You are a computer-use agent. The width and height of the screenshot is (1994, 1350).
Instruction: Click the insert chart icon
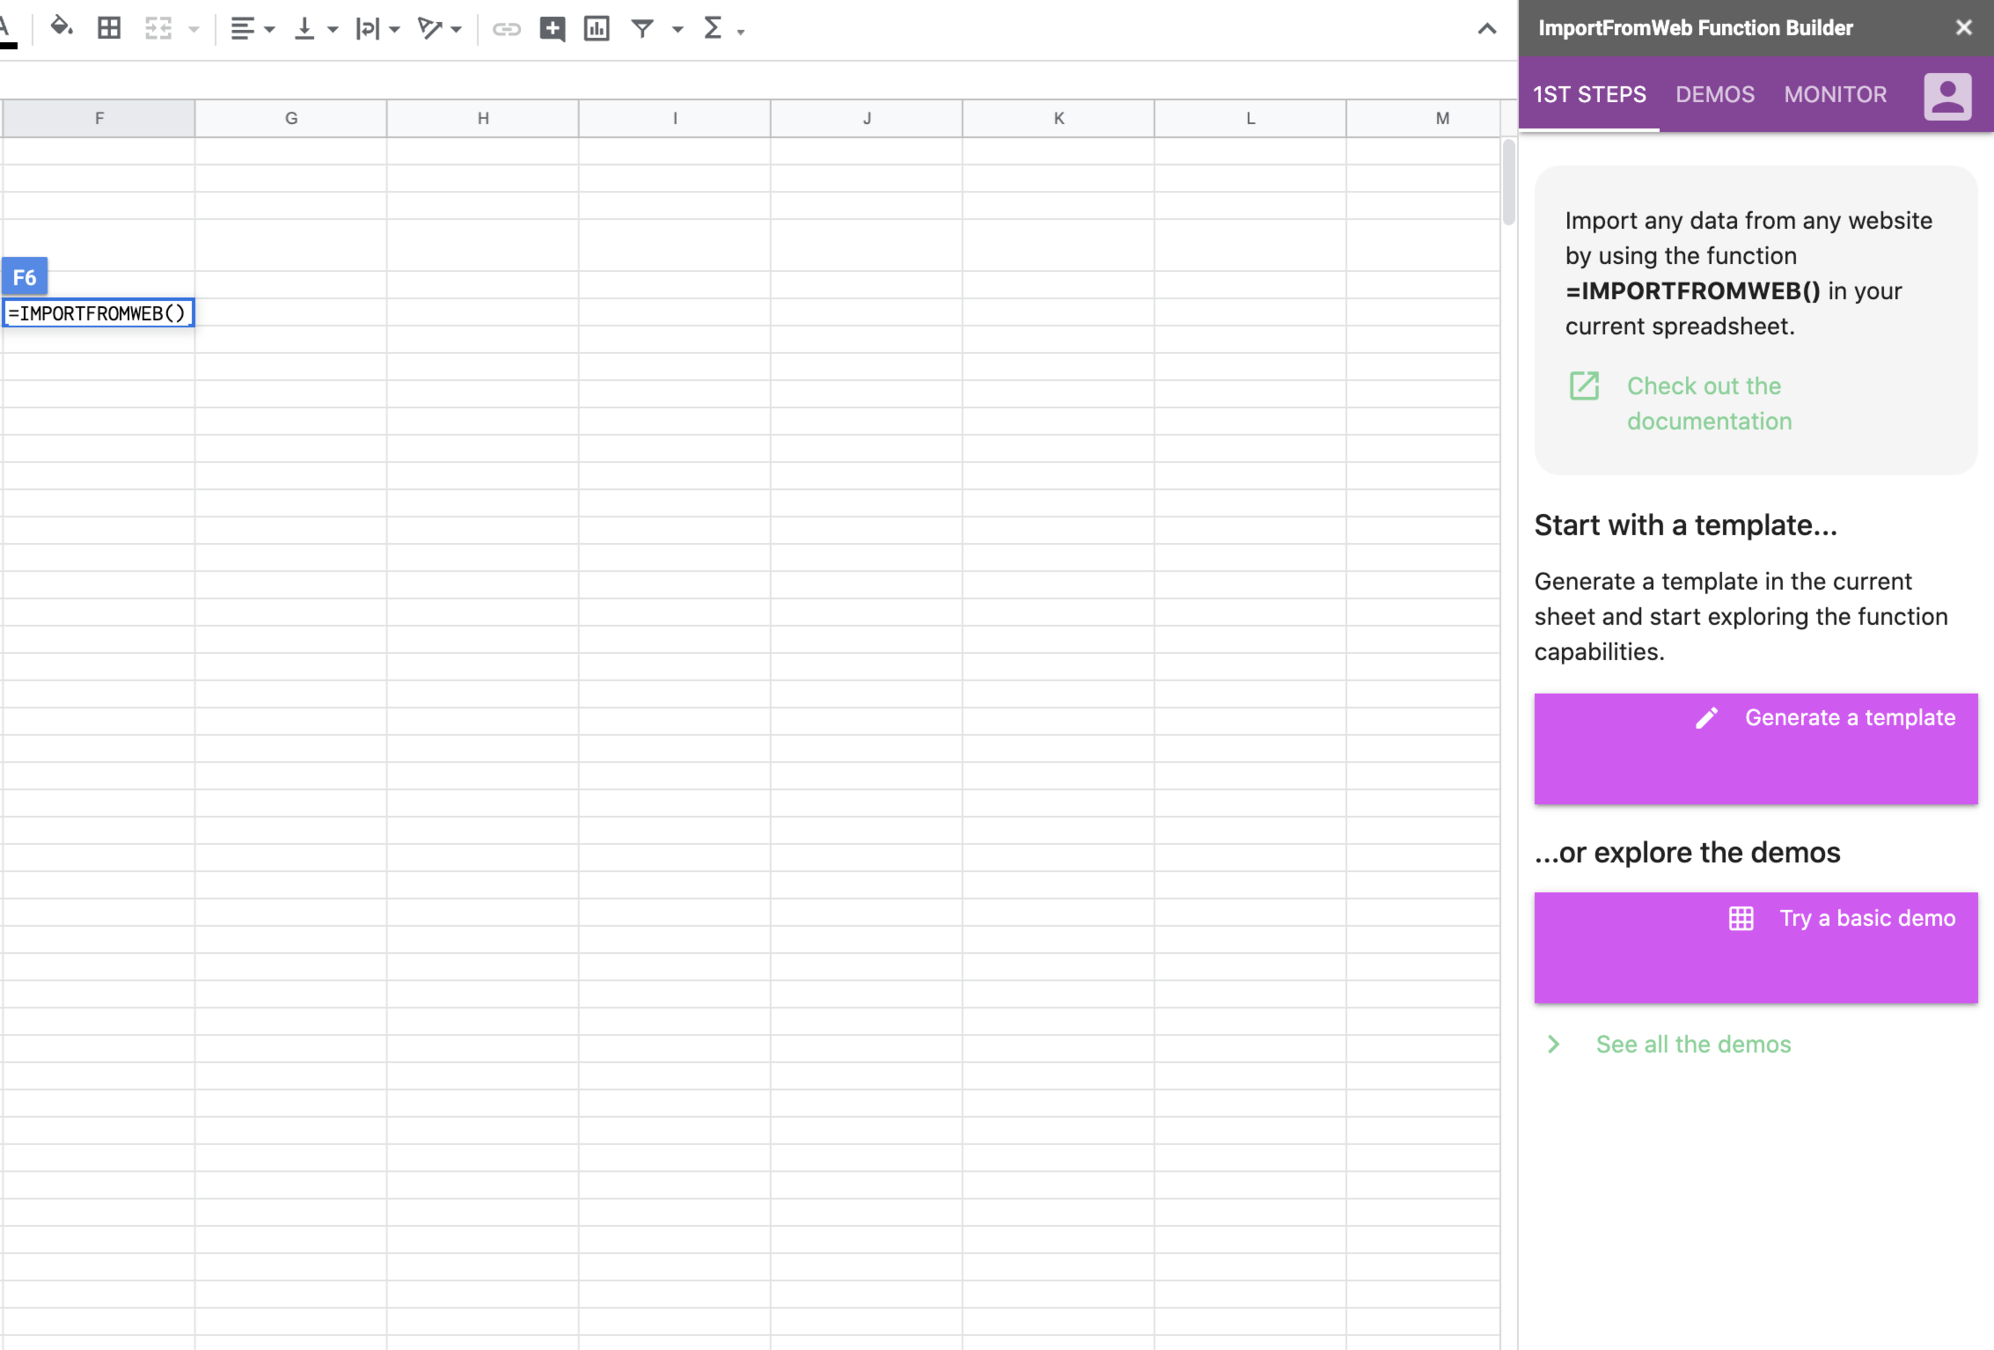pyautogui.click(x=597, y=29)
